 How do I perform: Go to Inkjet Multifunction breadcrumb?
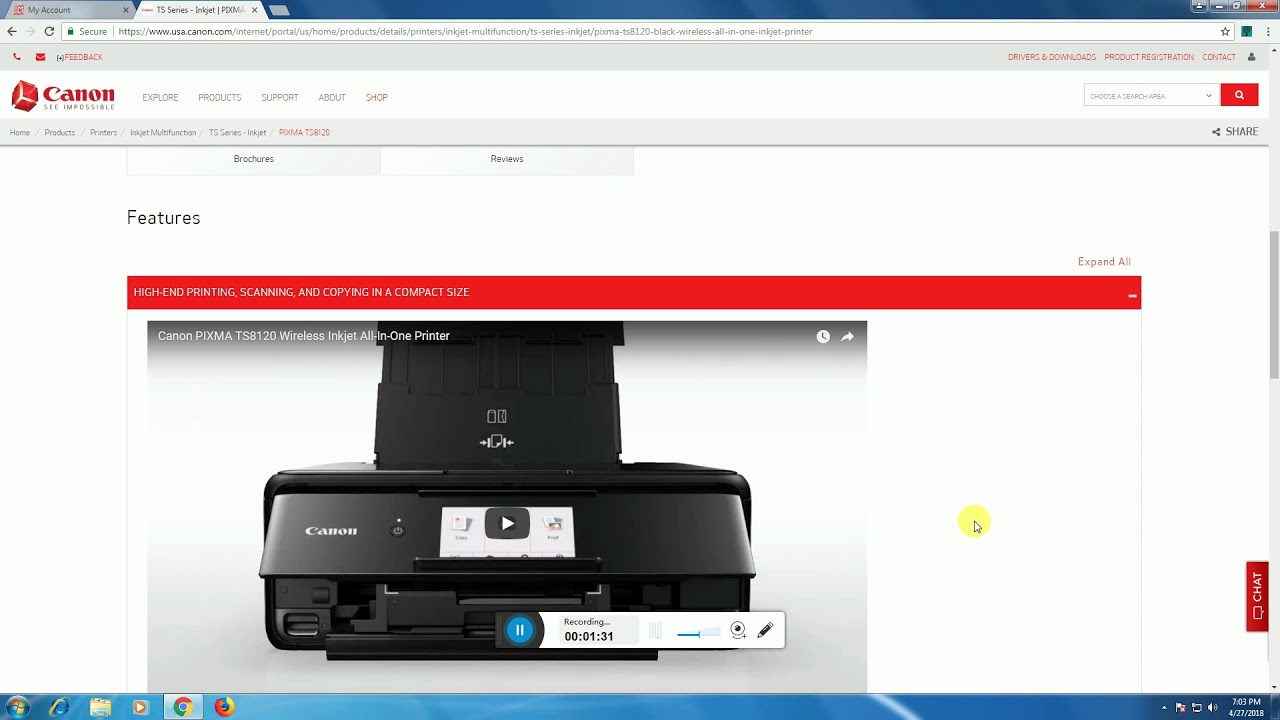[163, 132]
